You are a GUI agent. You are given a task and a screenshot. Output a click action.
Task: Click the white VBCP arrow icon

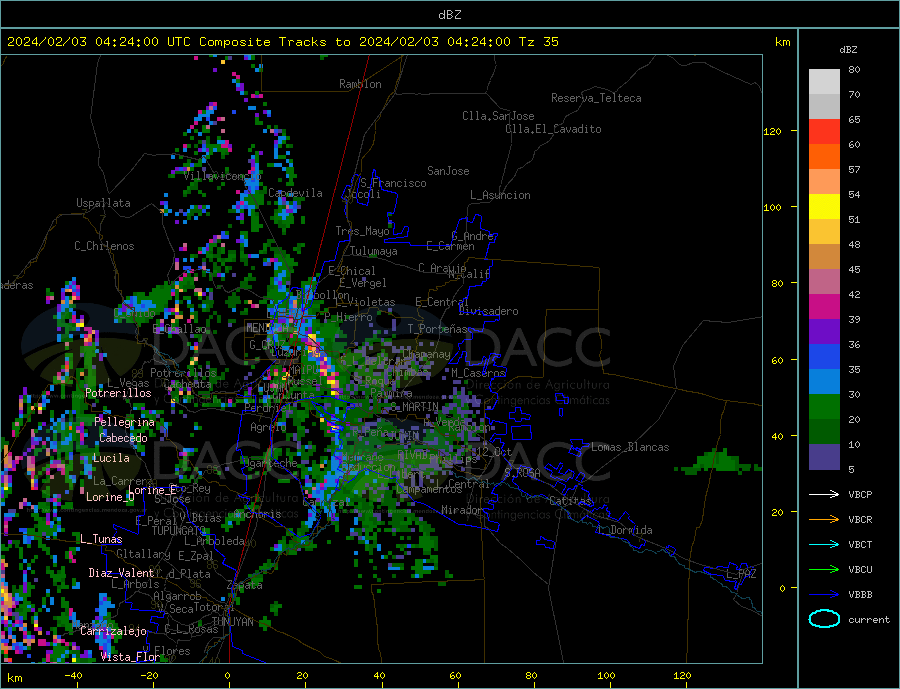824,494
